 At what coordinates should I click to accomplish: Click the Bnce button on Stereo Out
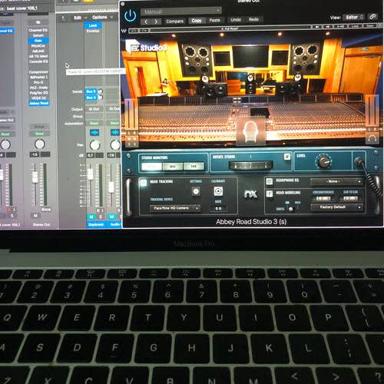pyautogui.click(x=46, y=209)
